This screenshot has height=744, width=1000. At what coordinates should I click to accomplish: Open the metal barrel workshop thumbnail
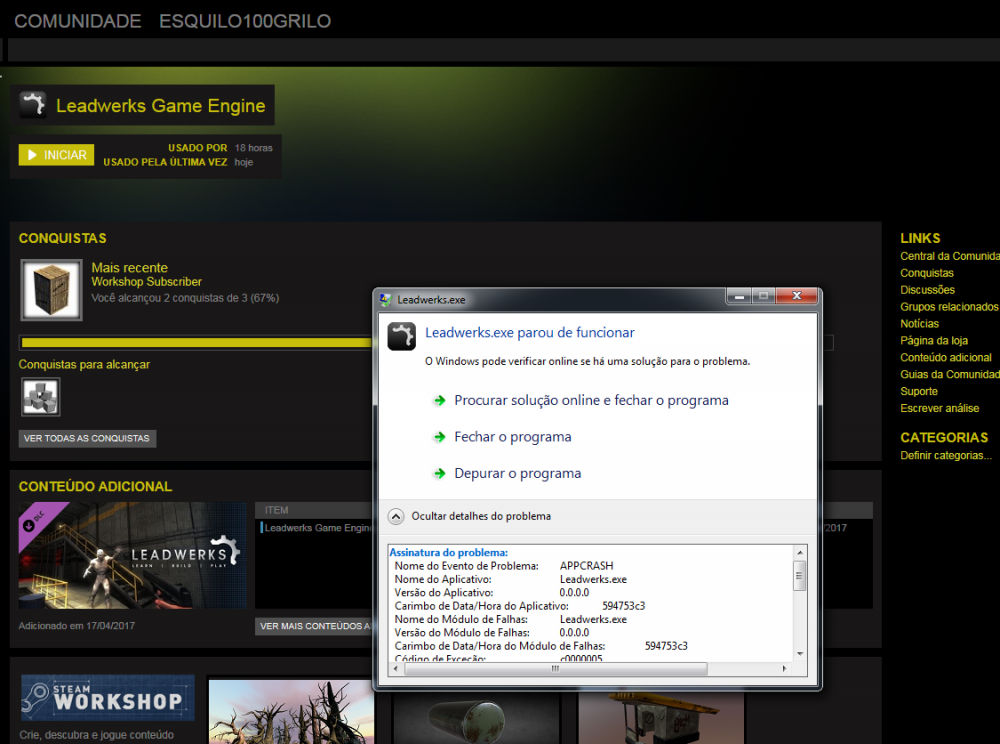476,718
